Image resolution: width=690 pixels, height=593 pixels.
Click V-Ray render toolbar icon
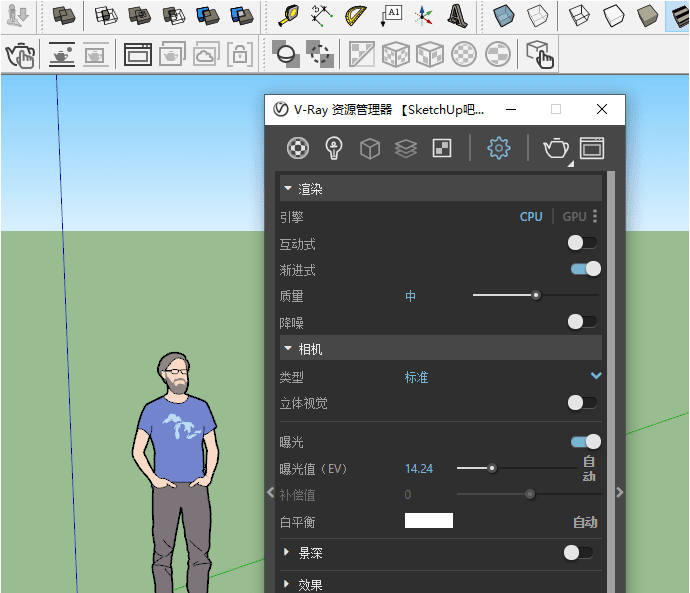click(62, 55)
